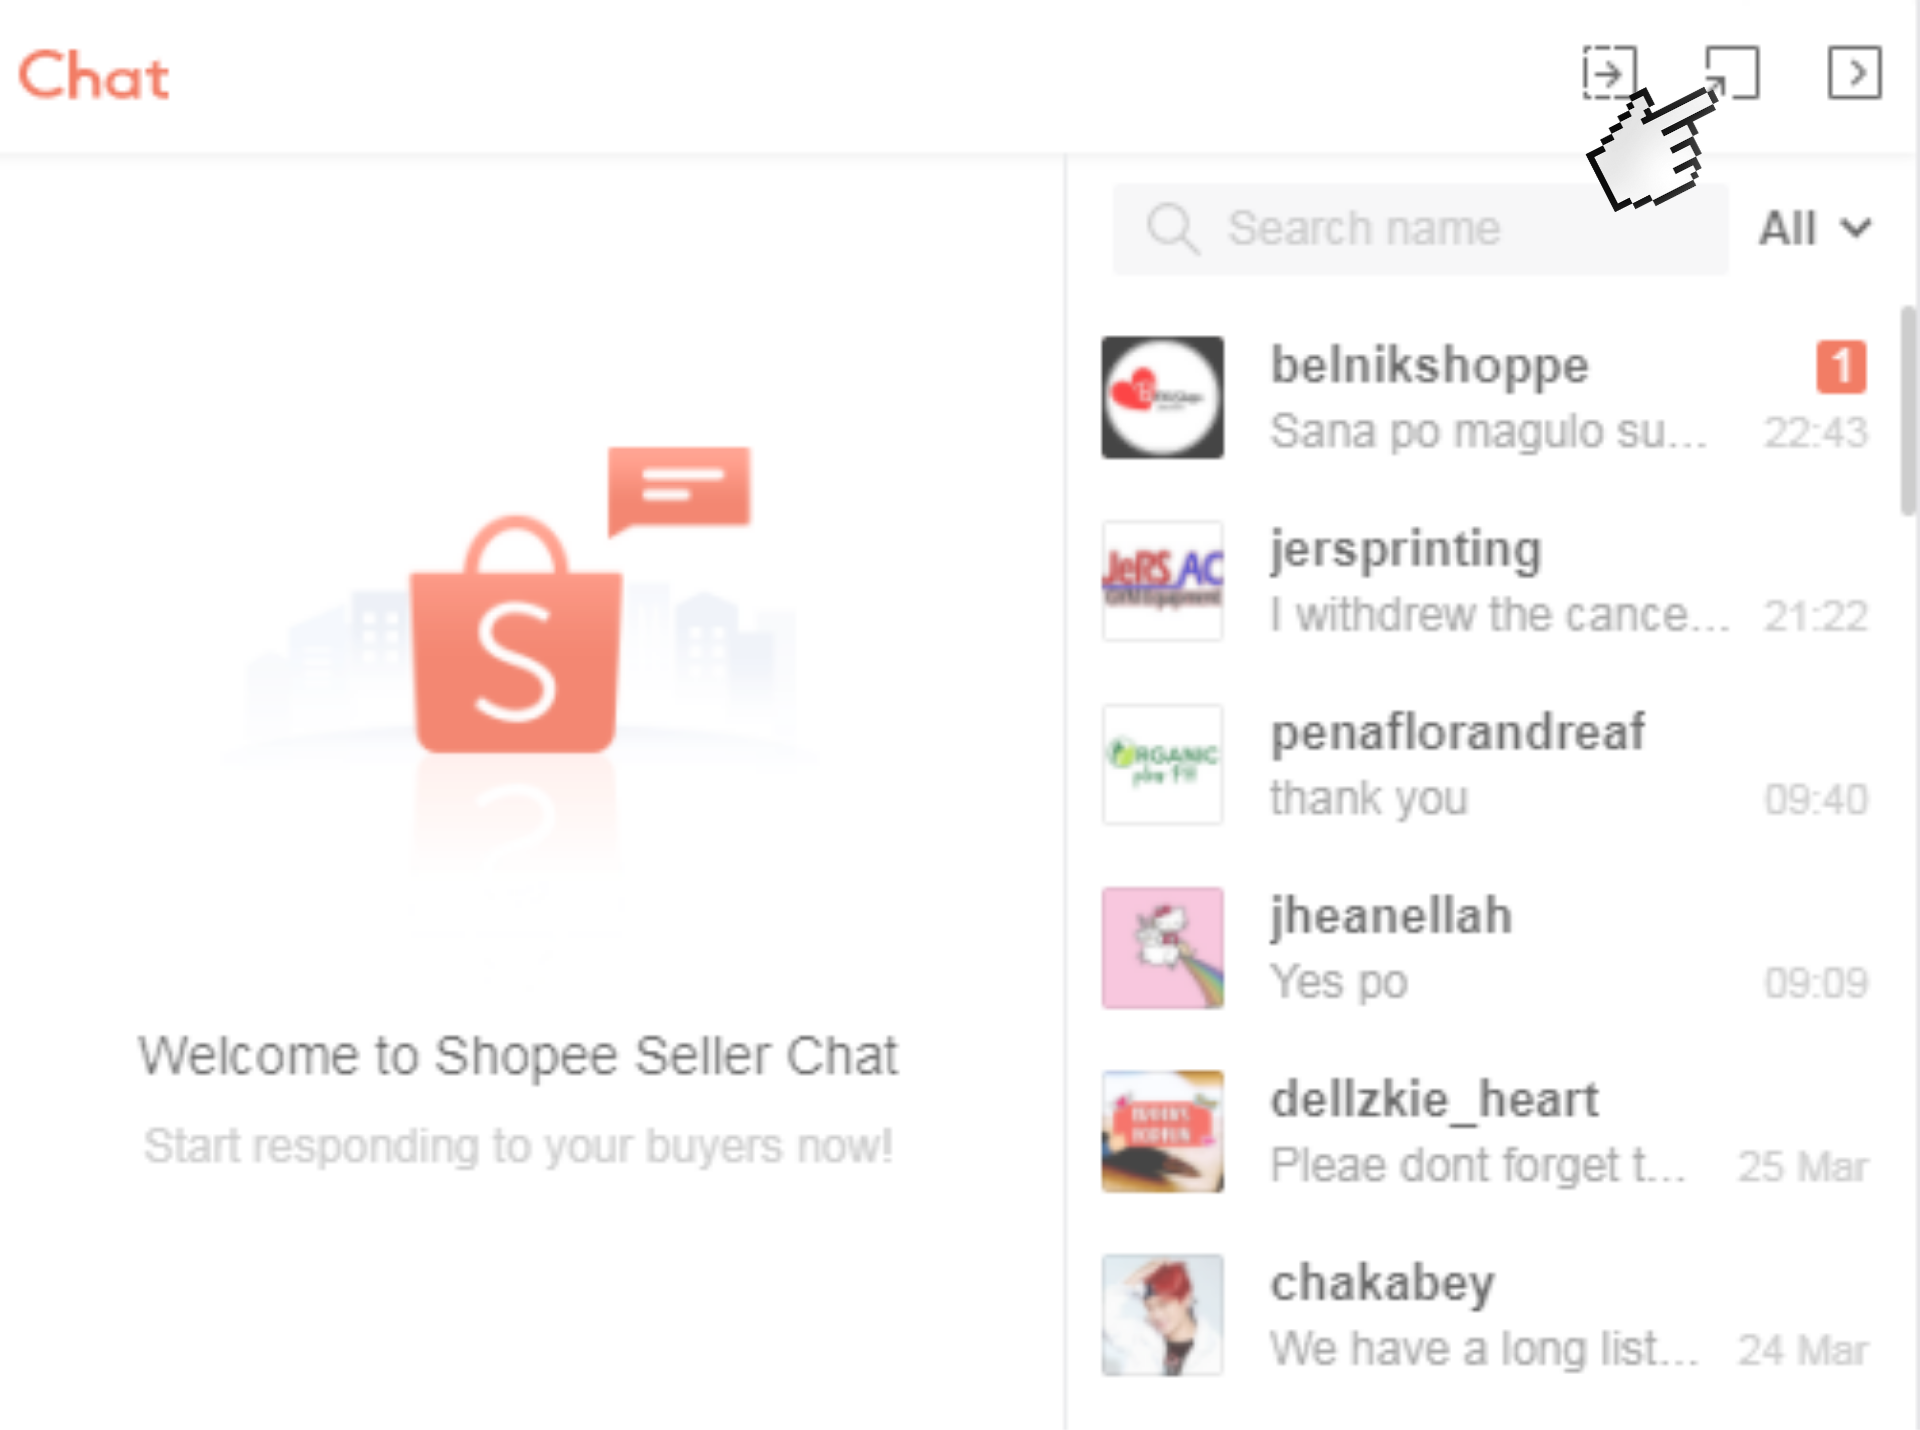Click the search magnifier icon
Screen dimensions: 1920x1430
click(1170, 227)
